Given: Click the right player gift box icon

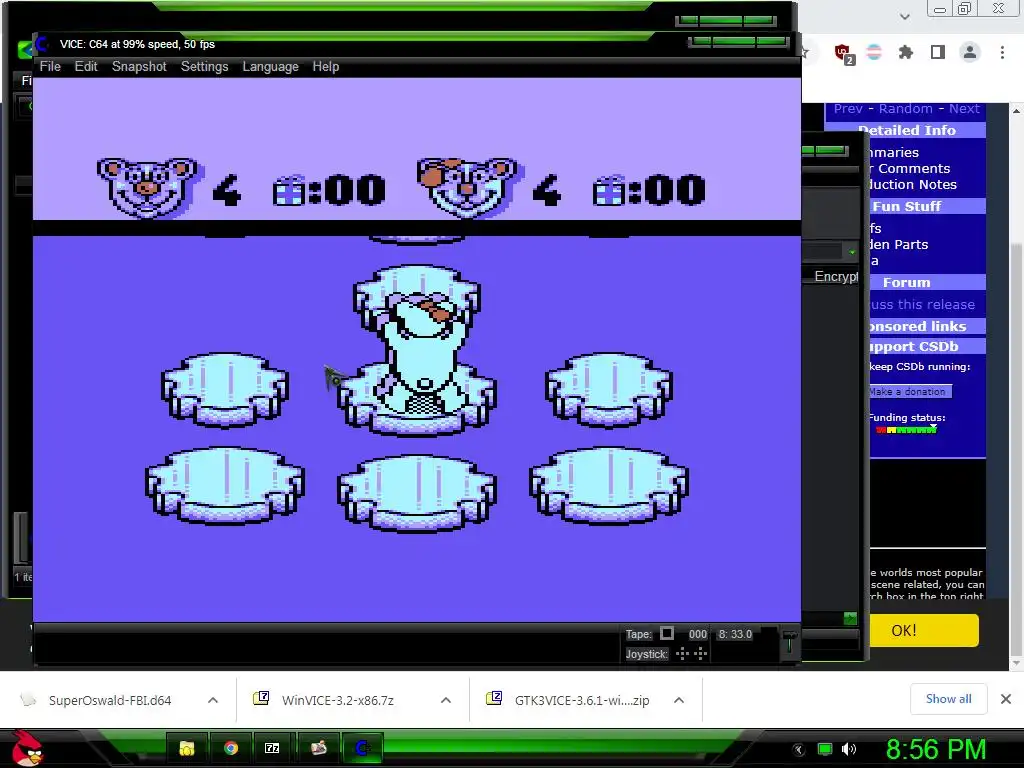Looking at the screenshot, I should point(609,191).
